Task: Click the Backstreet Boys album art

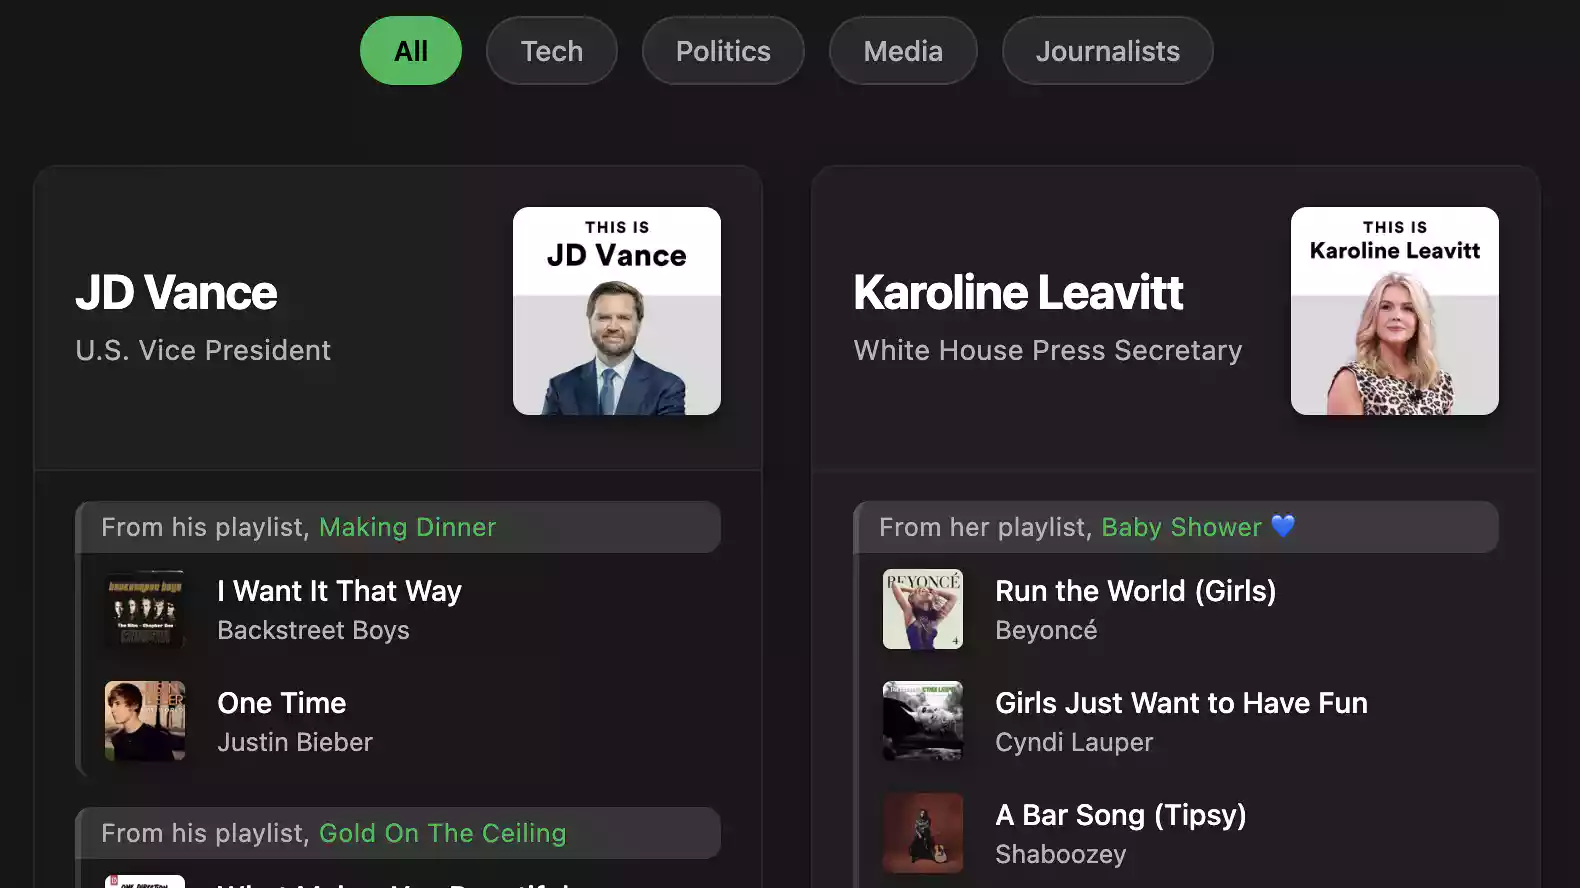Action: [145, 609]
